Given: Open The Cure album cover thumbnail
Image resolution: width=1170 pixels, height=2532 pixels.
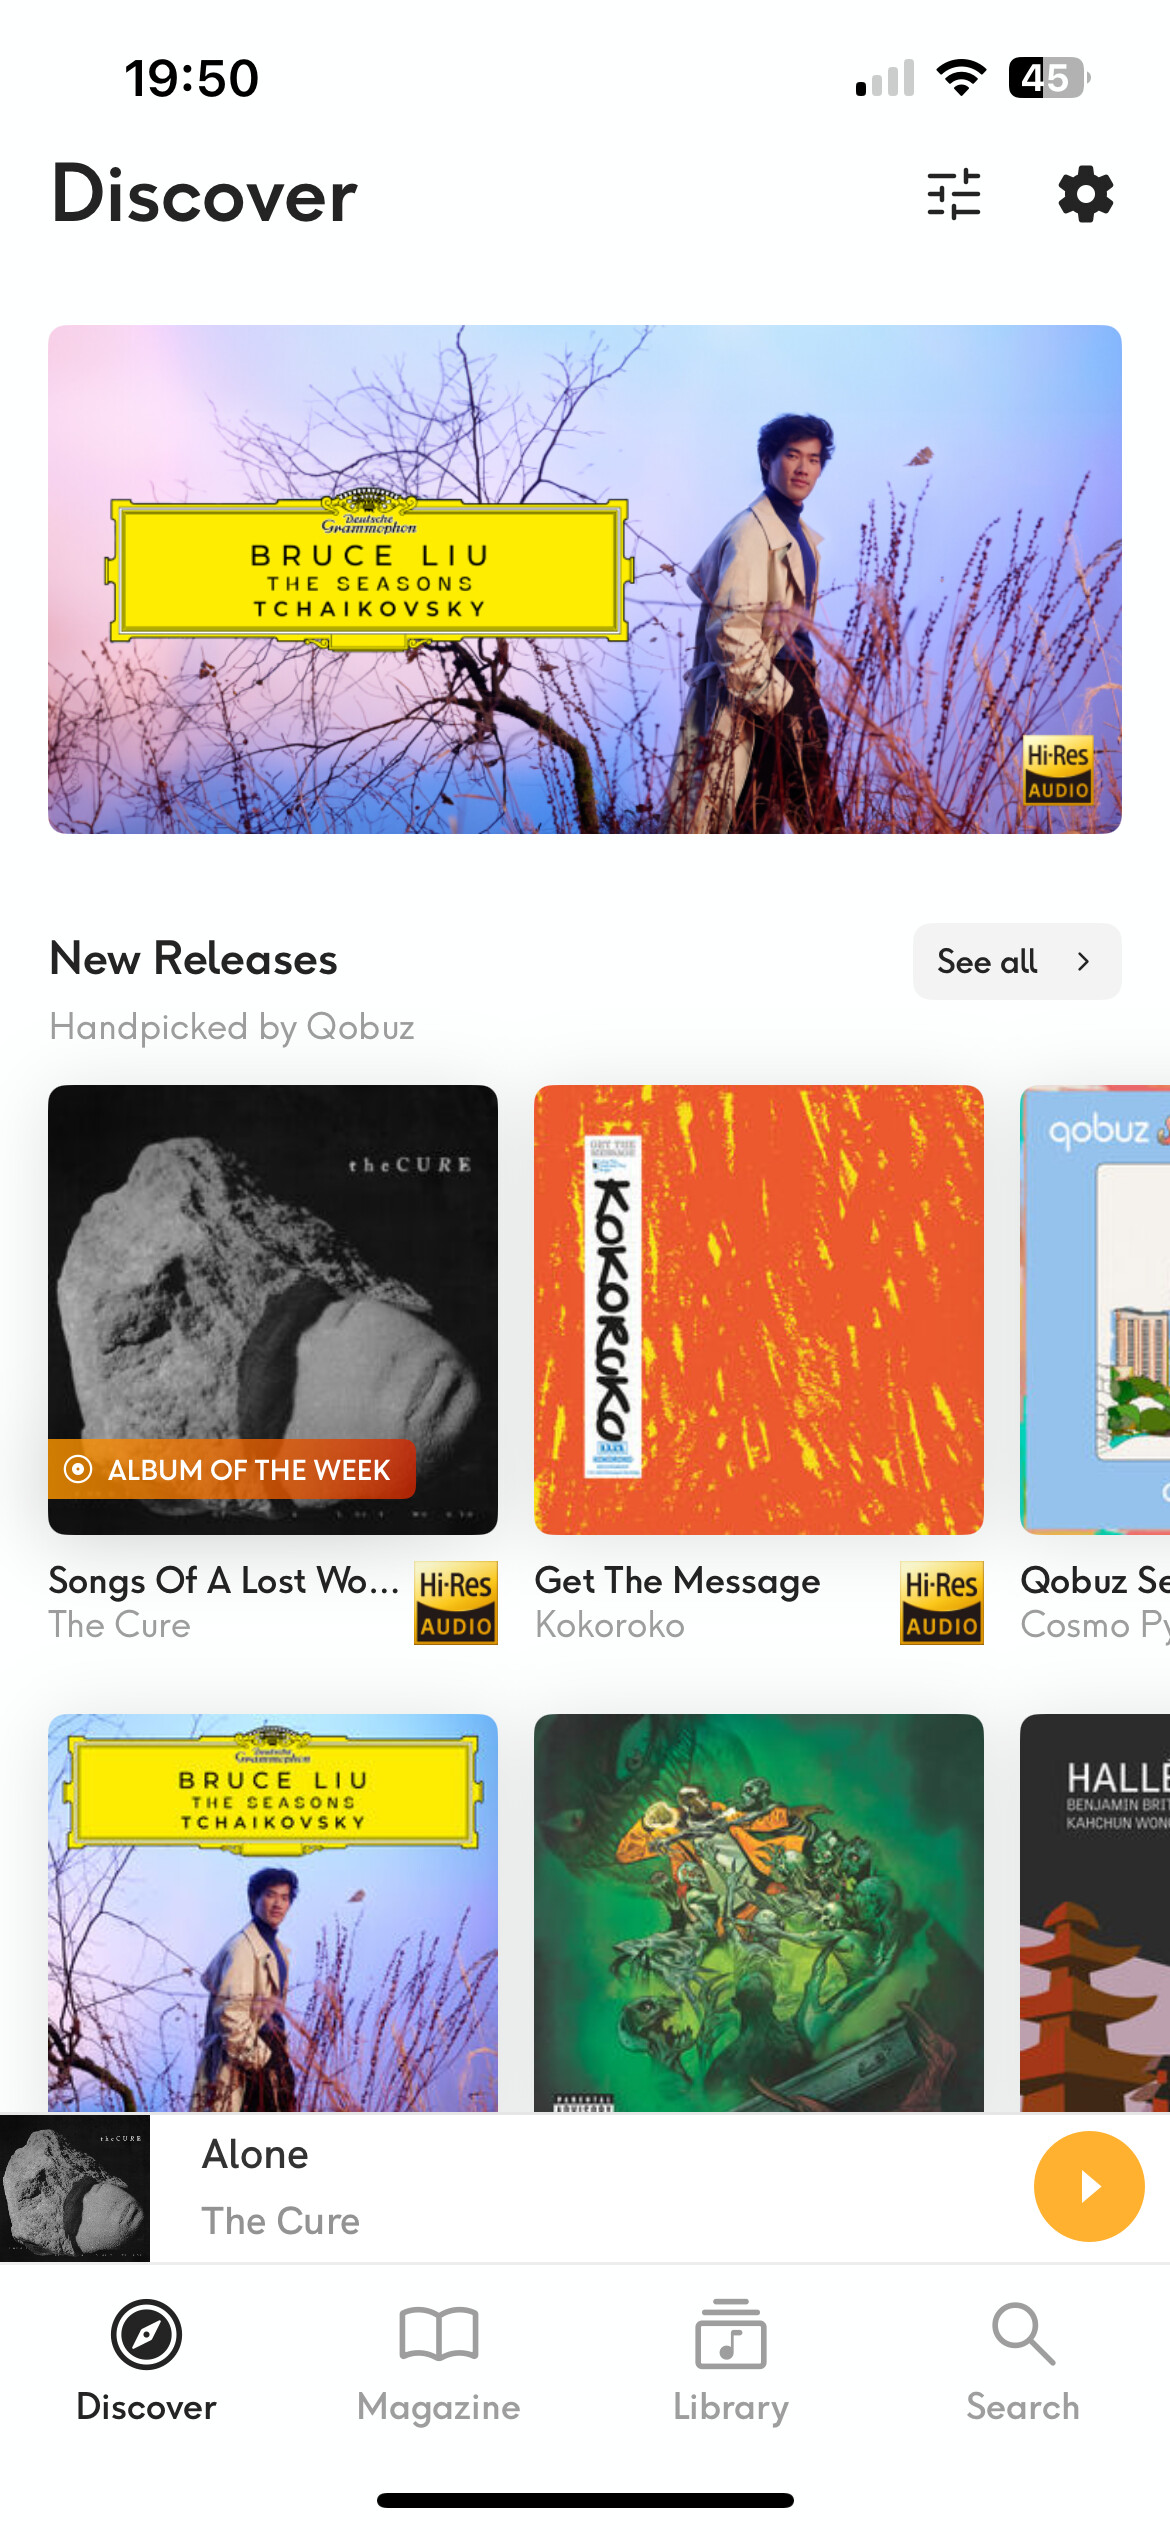Looking at the screenshot, I should point(273,1310).
